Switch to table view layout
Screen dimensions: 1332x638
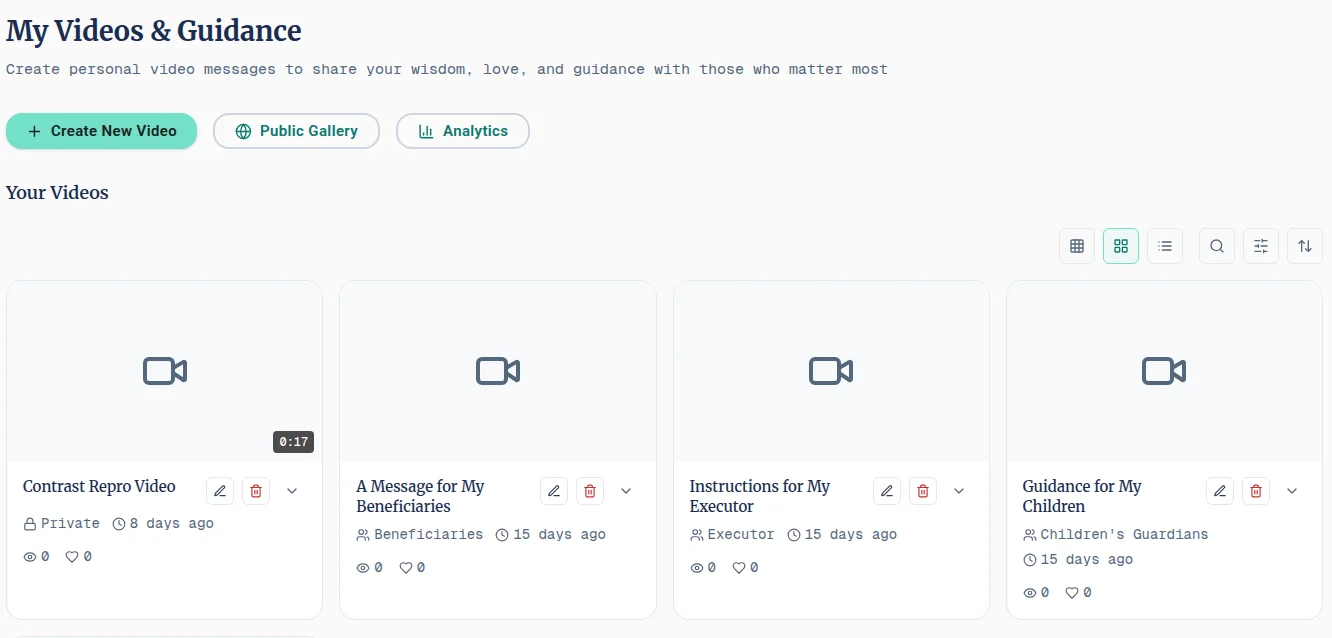click(x=1077, y=246)
